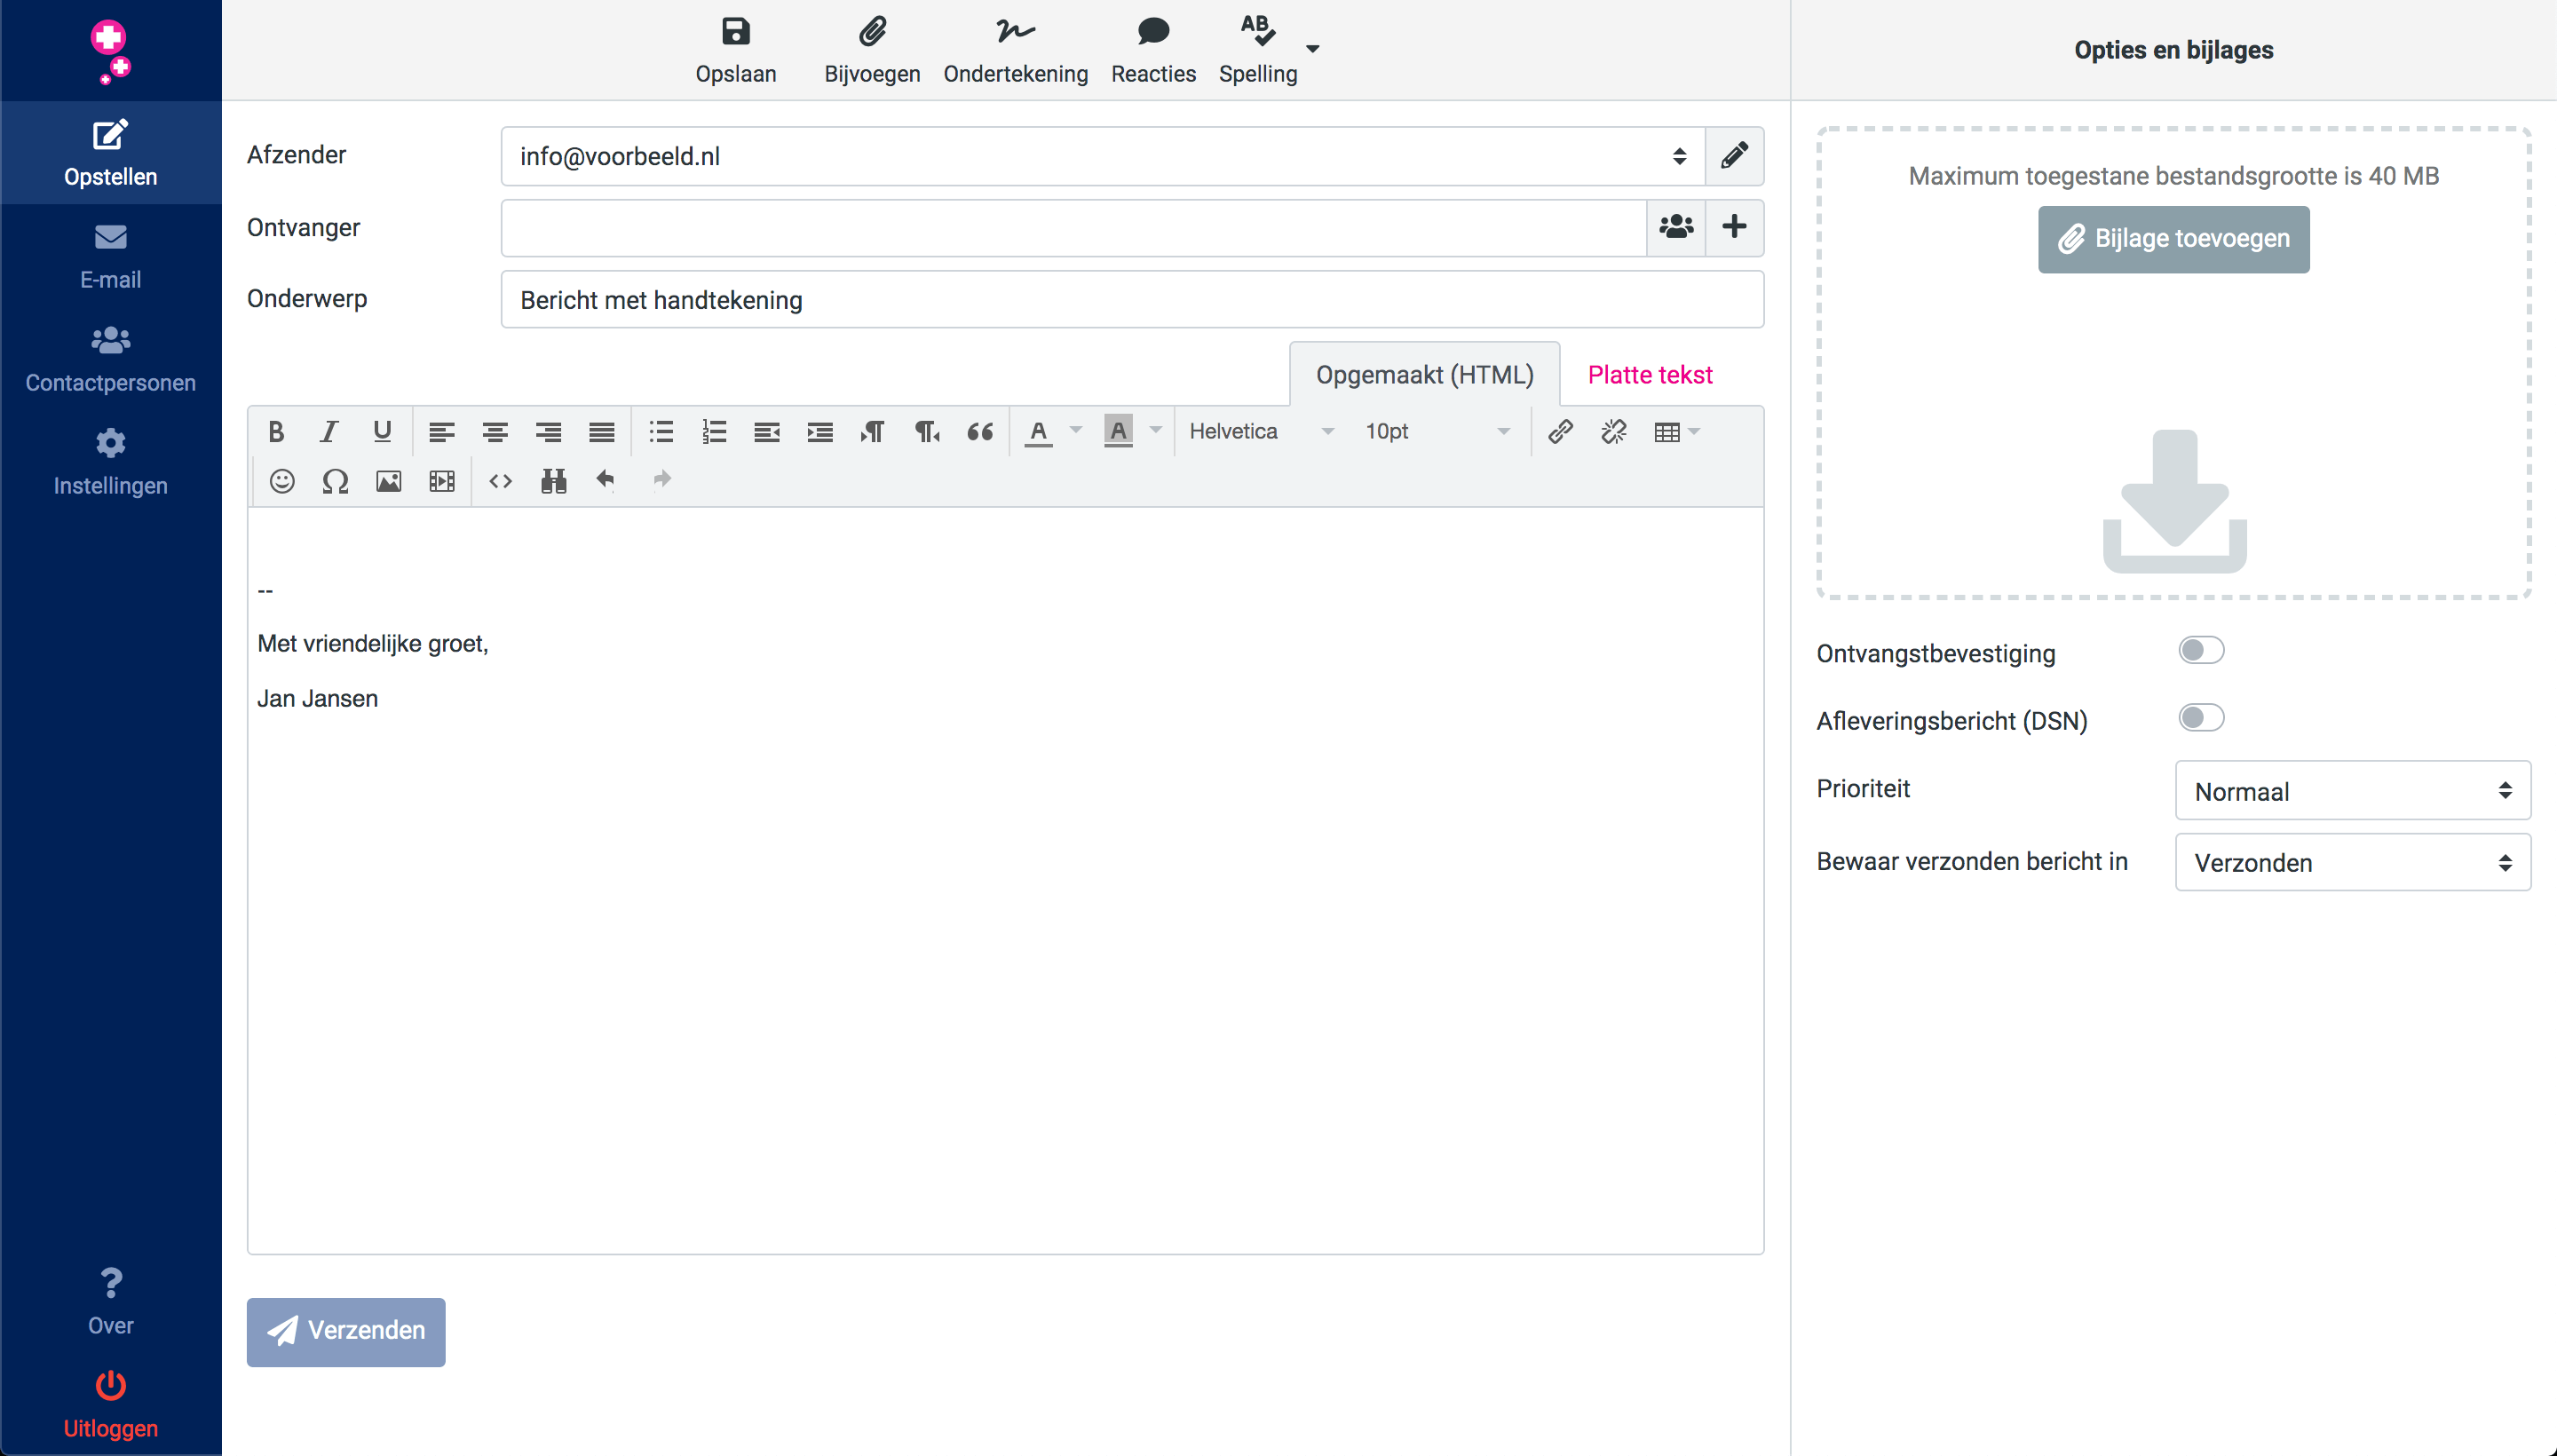The width and height of the screenshot is (2557, 1456).
Task: Click the Verzenden send button
Action: pos(346,1331)
